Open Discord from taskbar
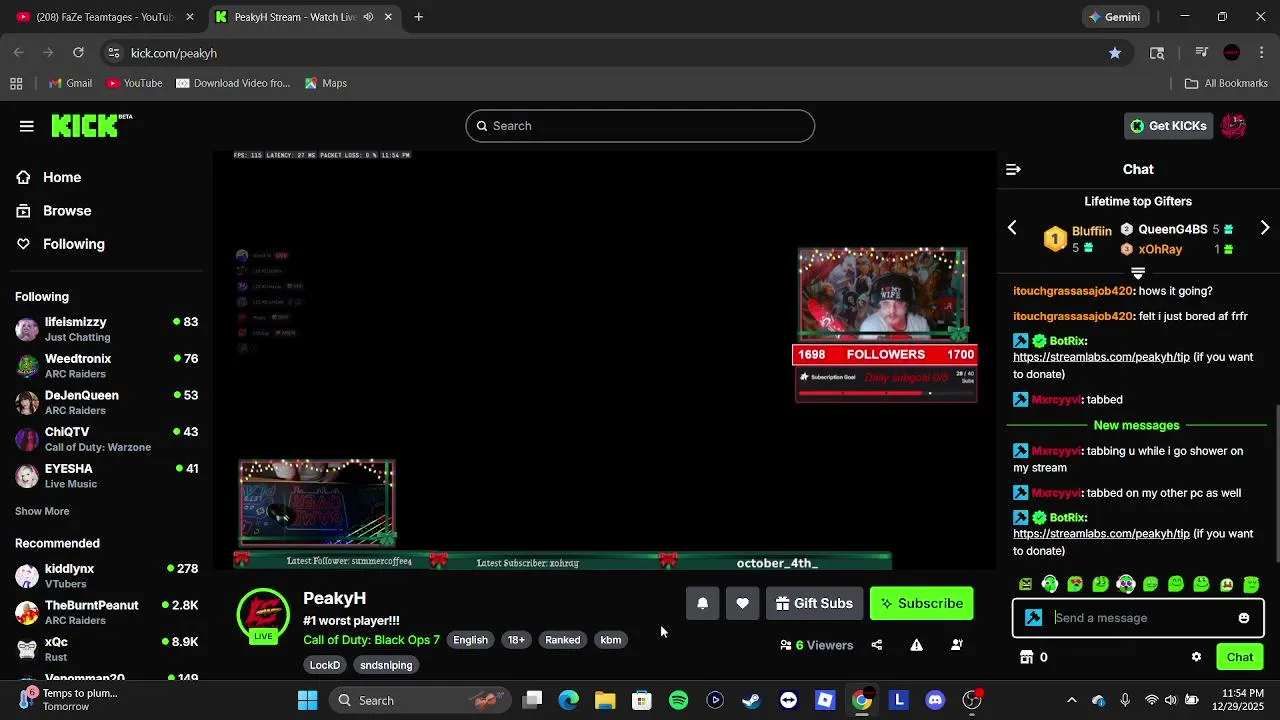 (935, 700)
